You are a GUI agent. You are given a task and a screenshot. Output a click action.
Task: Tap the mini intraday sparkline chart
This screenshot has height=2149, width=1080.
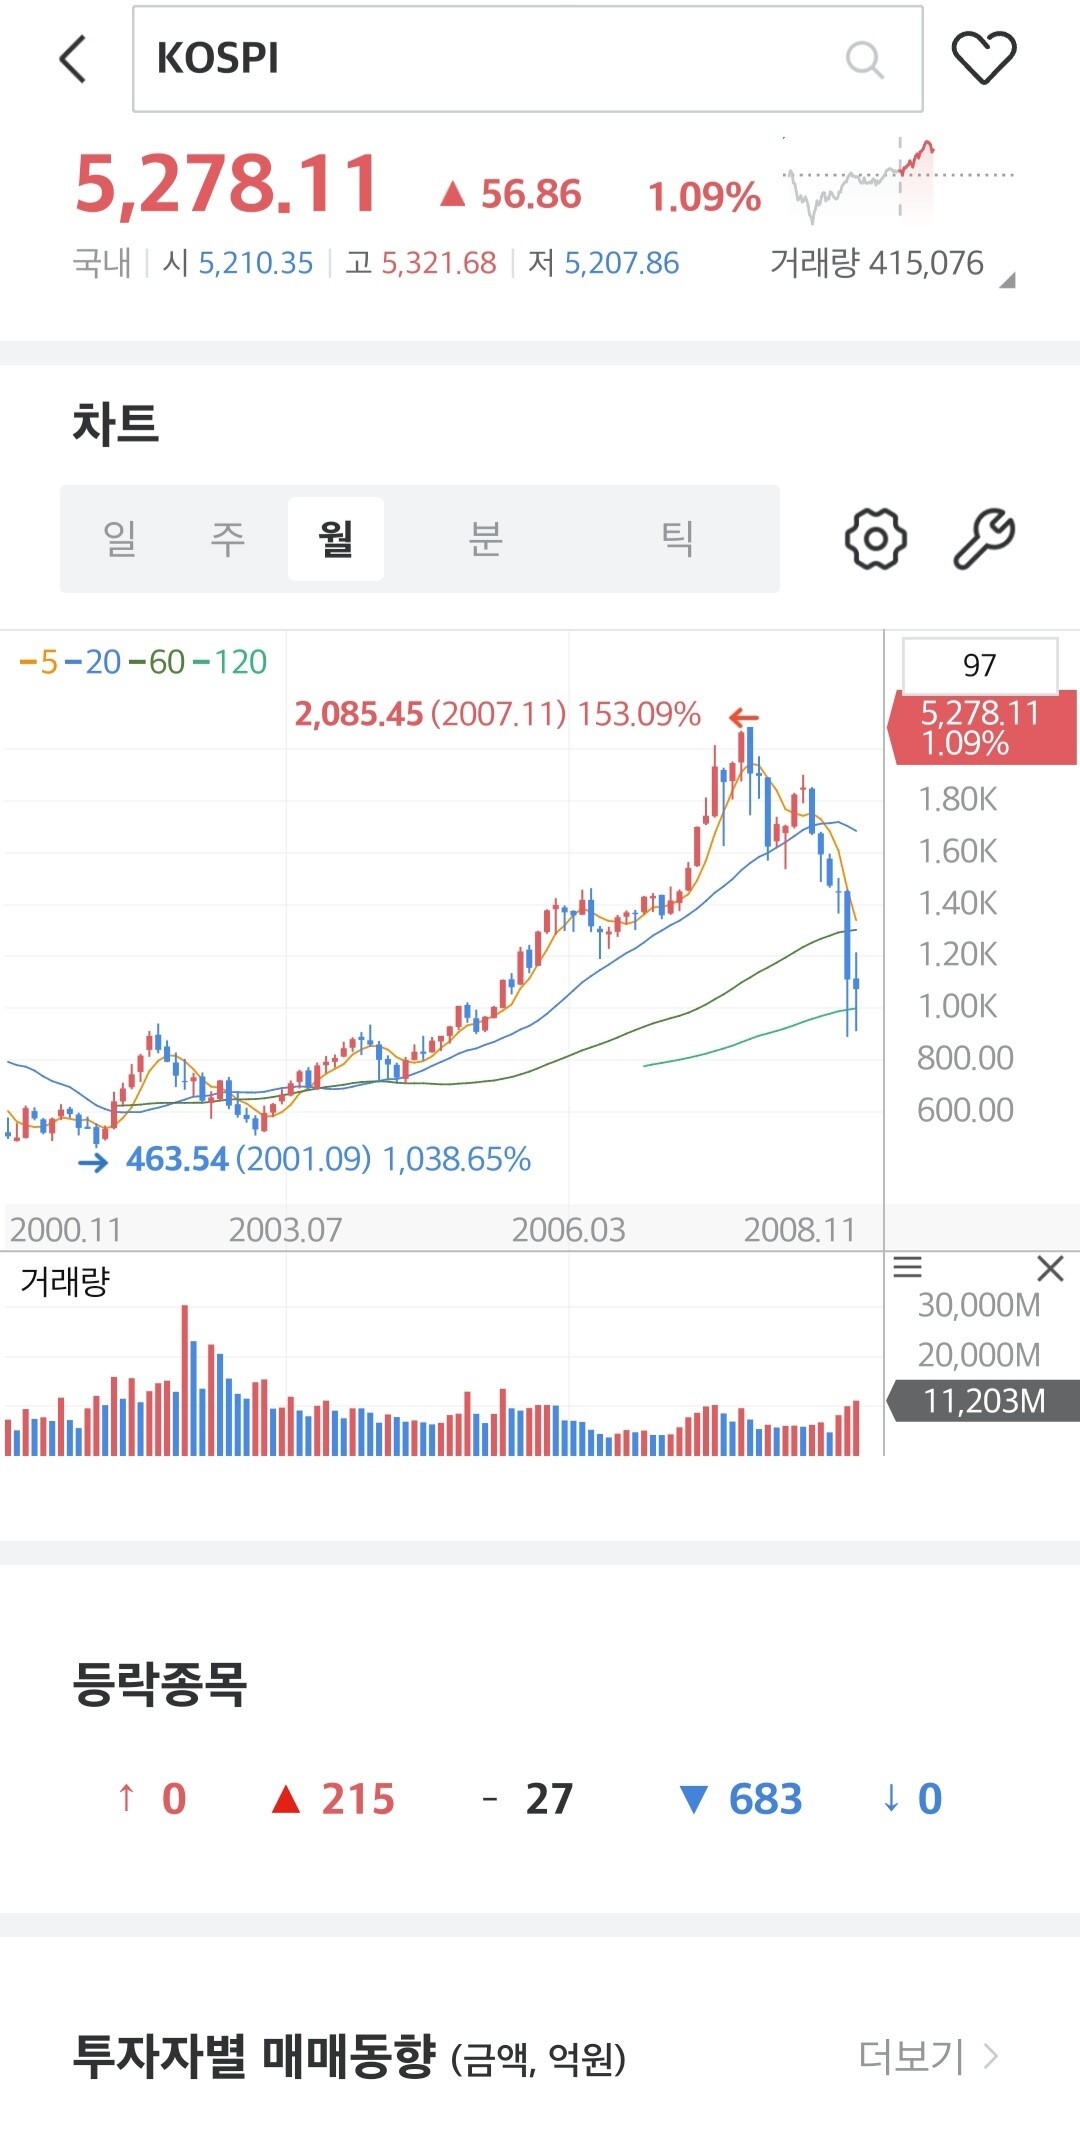897,180
